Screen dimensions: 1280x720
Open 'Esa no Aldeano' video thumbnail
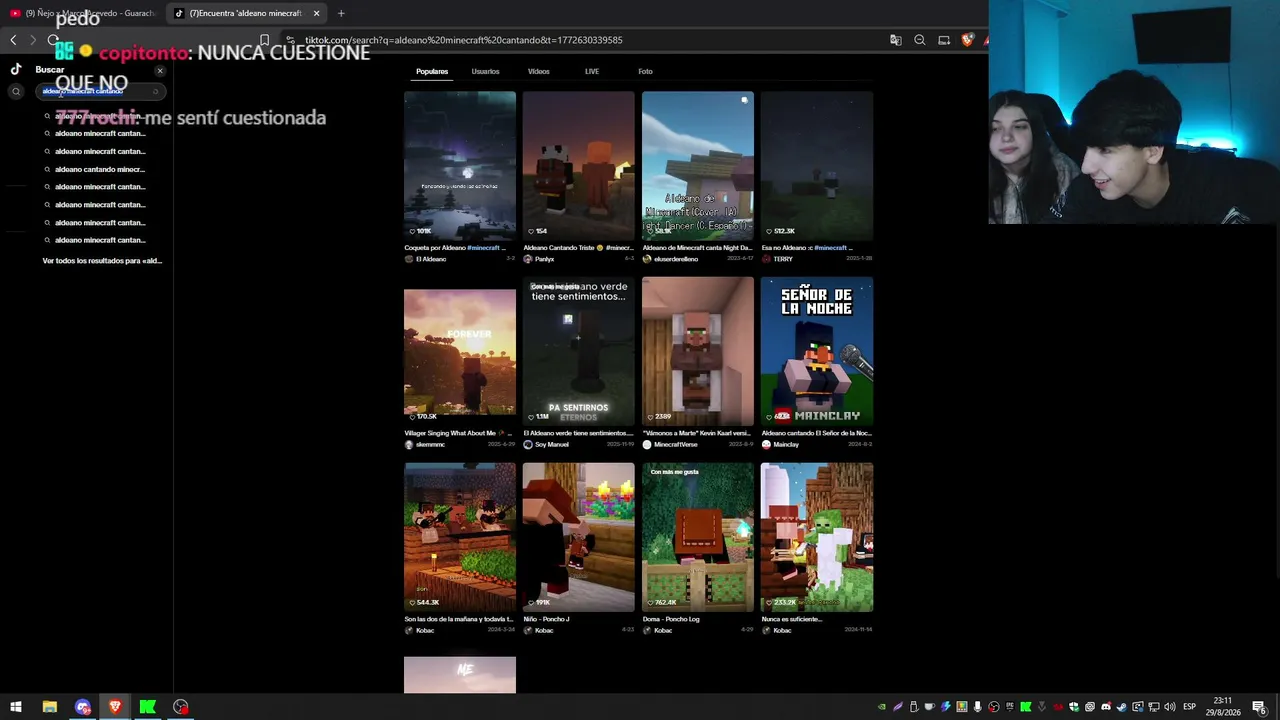click(x=817, y=166)
